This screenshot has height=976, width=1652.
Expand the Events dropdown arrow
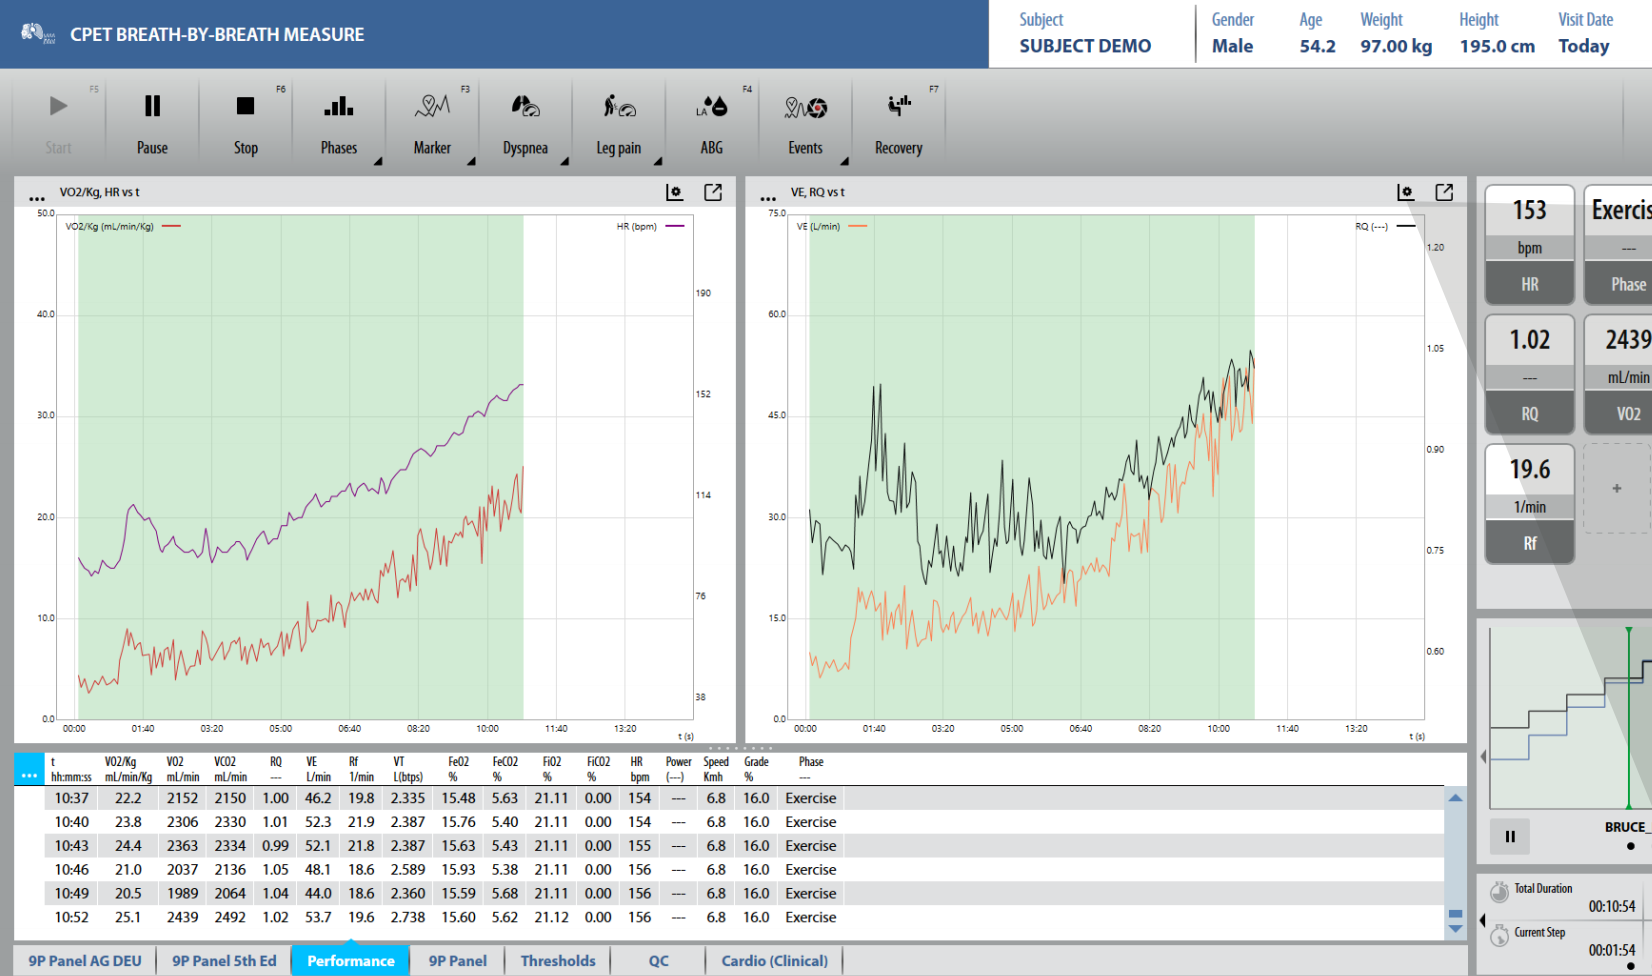[x=844, y=161]
